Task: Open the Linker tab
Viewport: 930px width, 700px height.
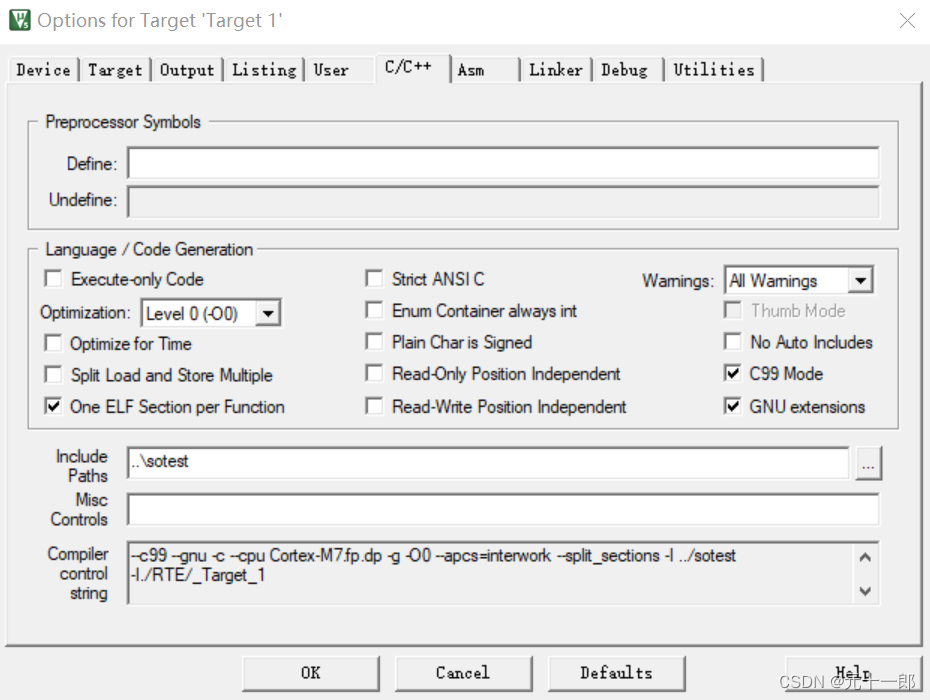Action: click(556, 69)
